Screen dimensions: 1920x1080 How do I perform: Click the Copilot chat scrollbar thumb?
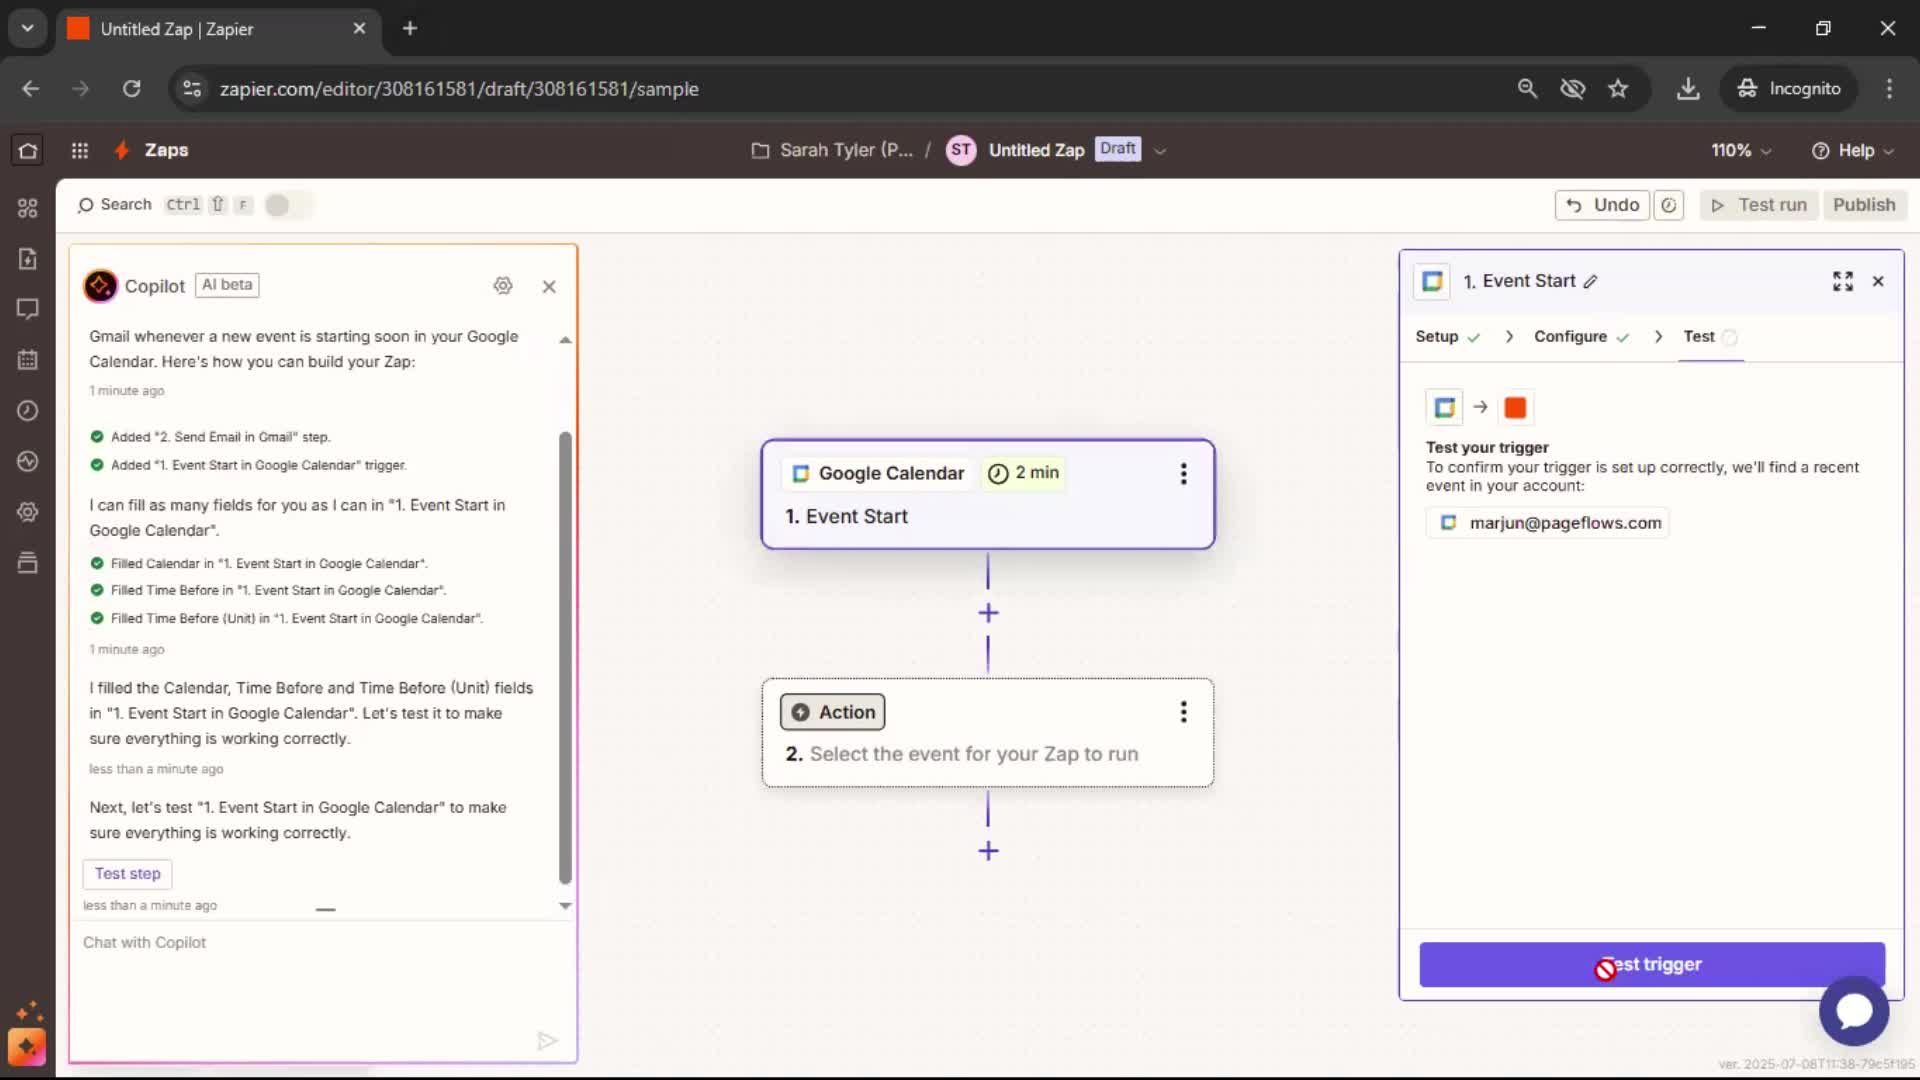(565, 658)
